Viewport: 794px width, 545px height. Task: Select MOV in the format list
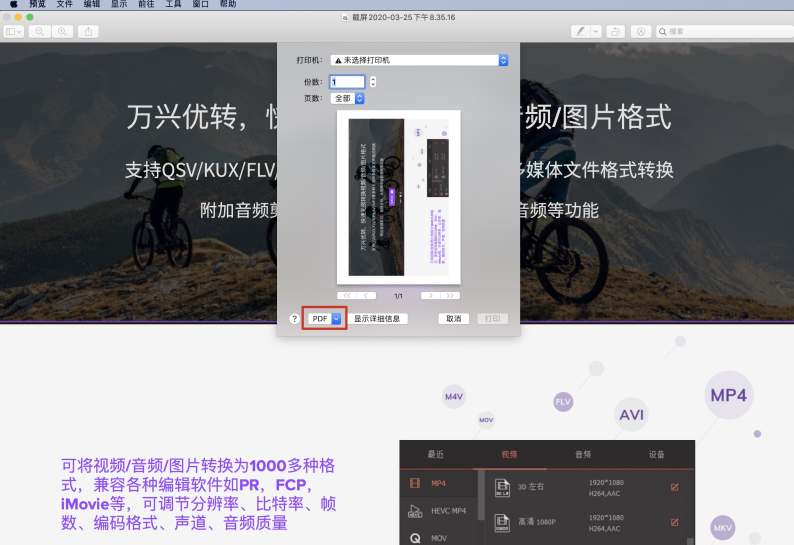(x=439, y=538)
